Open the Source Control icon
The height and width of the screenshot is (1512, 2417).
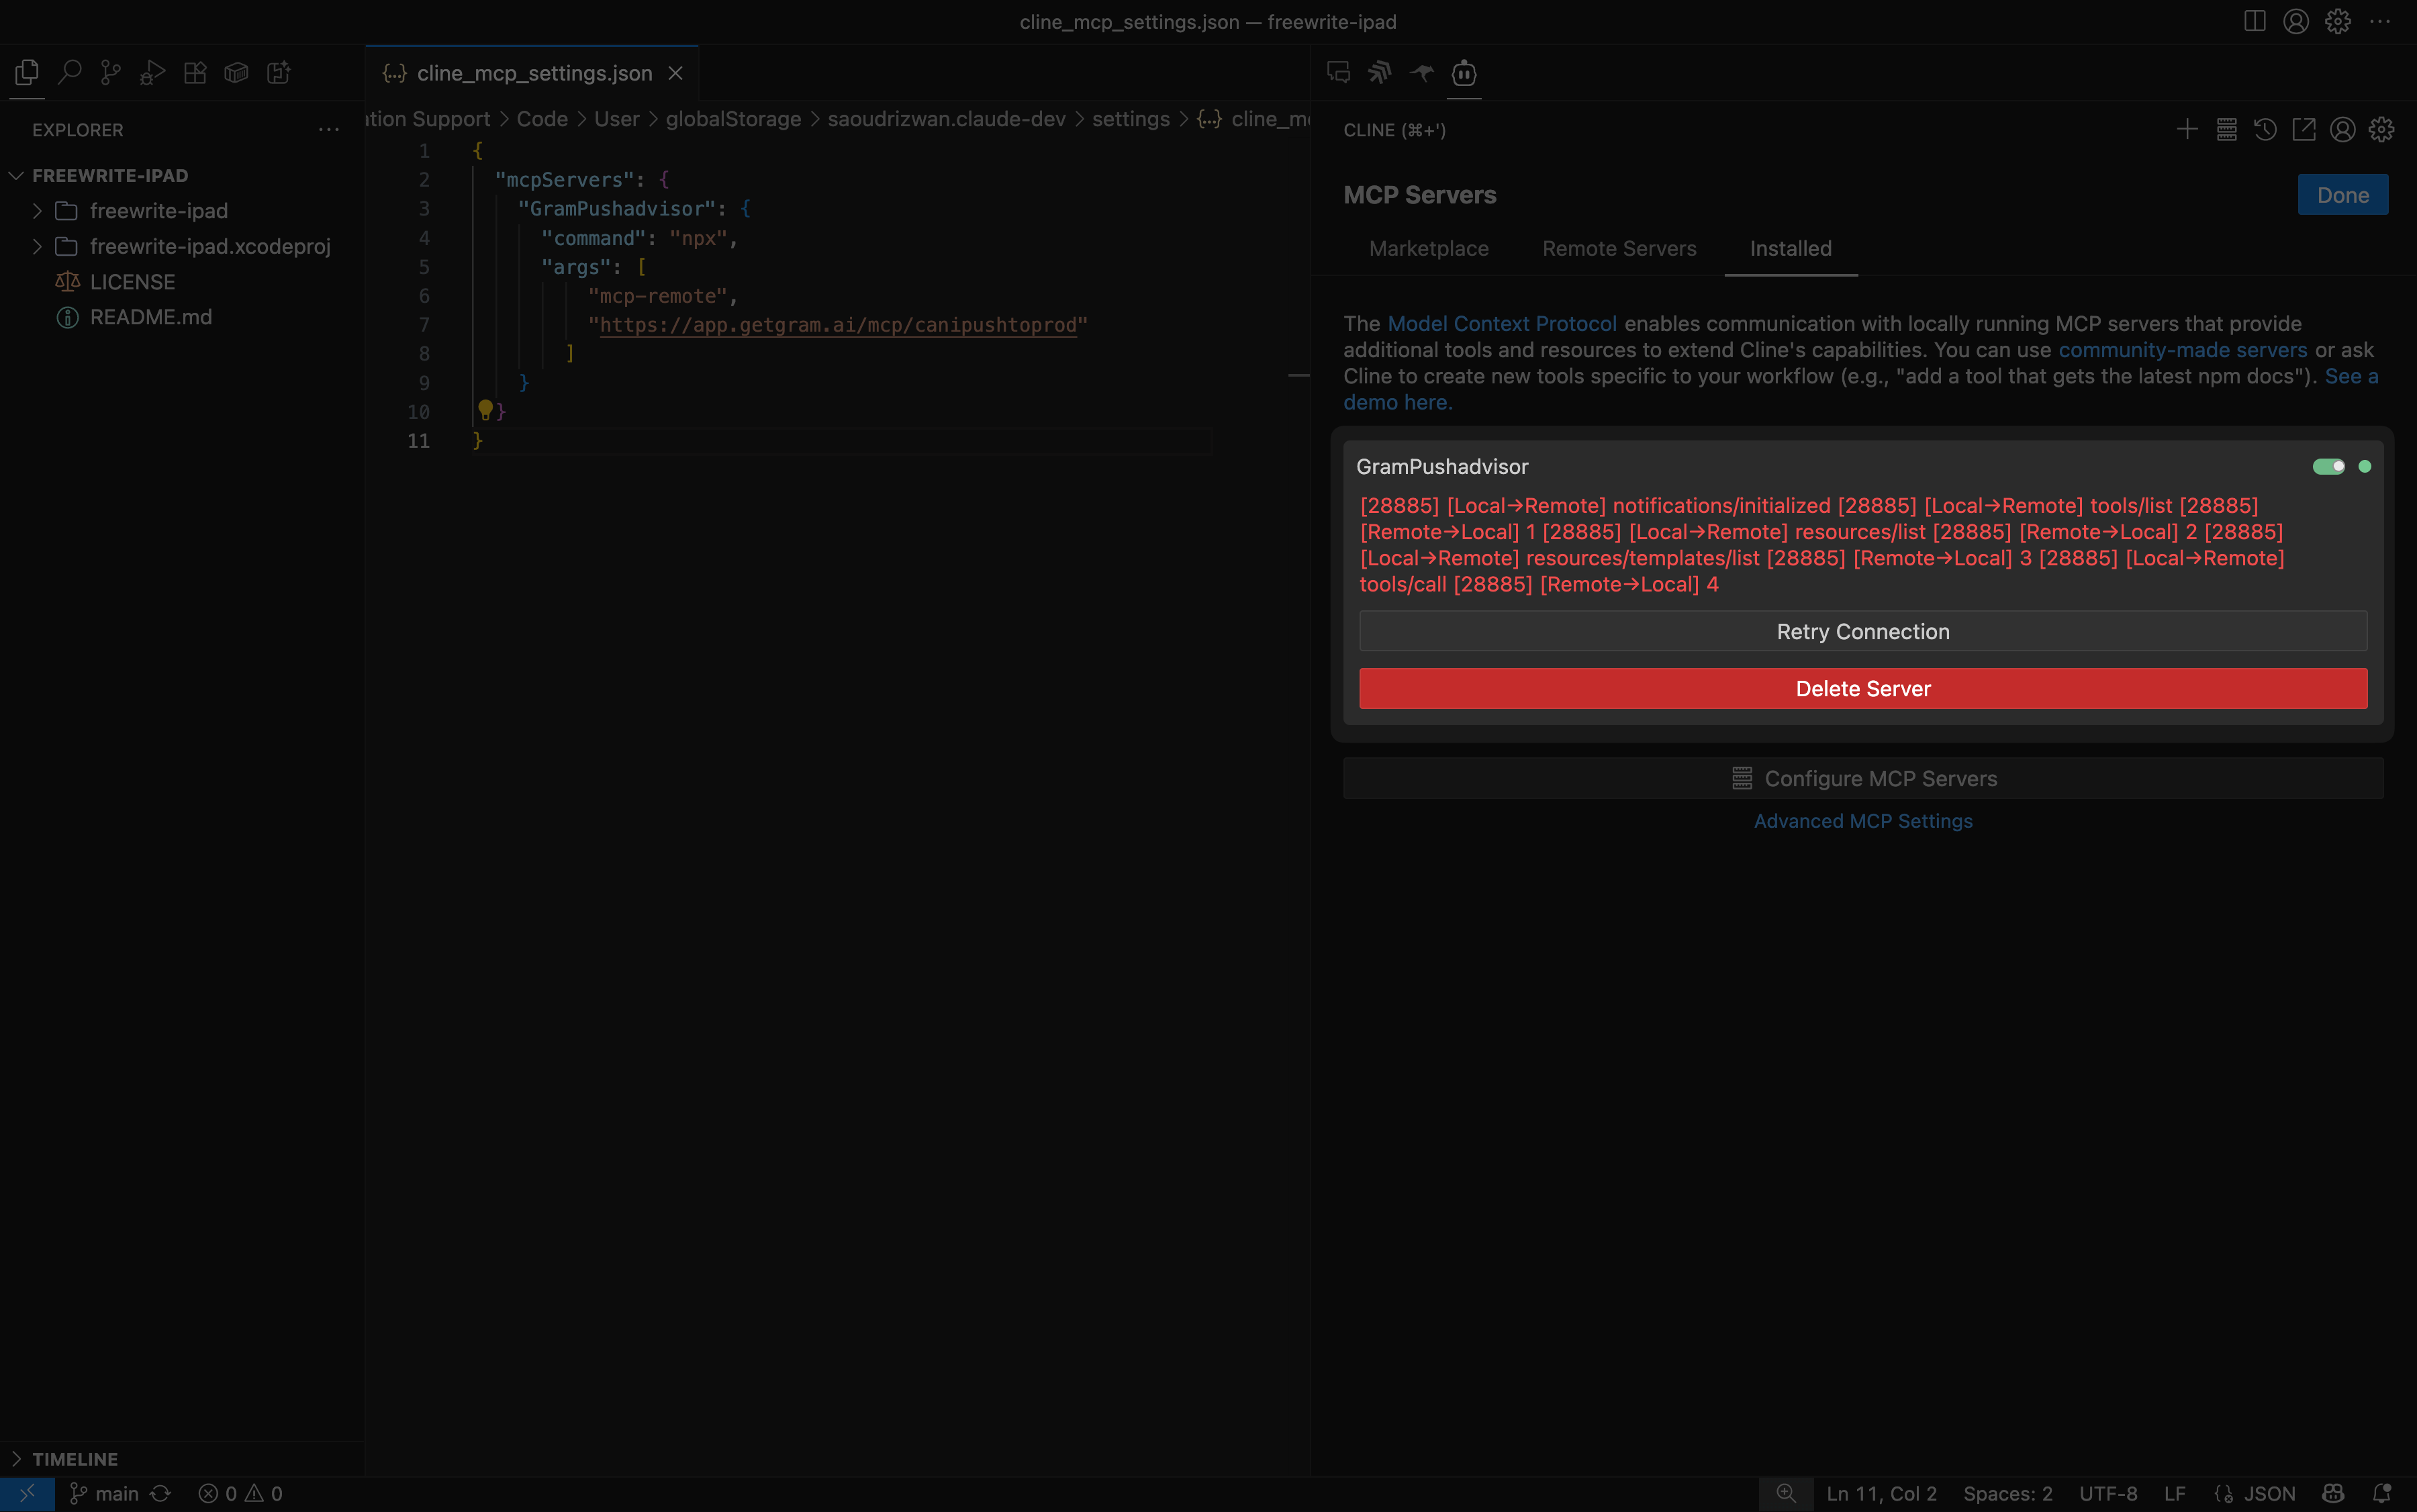(111, 72)
